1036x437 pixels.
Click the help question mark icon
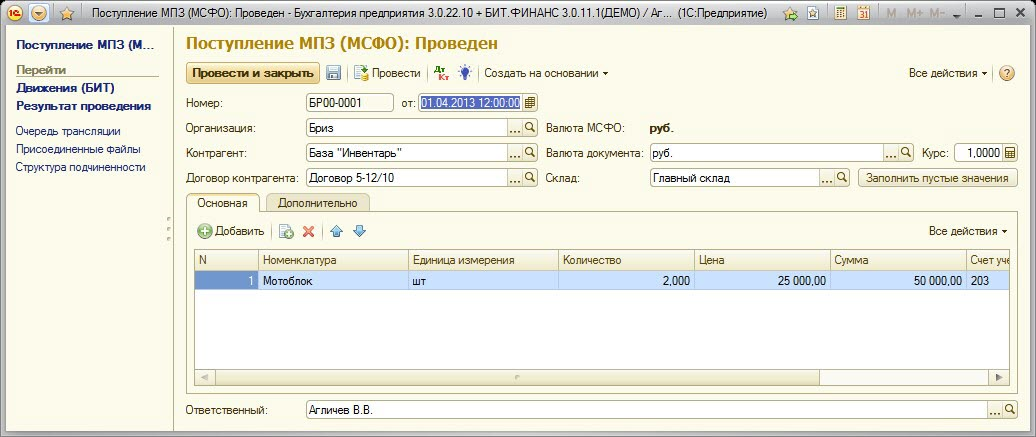coord(1006,73)
